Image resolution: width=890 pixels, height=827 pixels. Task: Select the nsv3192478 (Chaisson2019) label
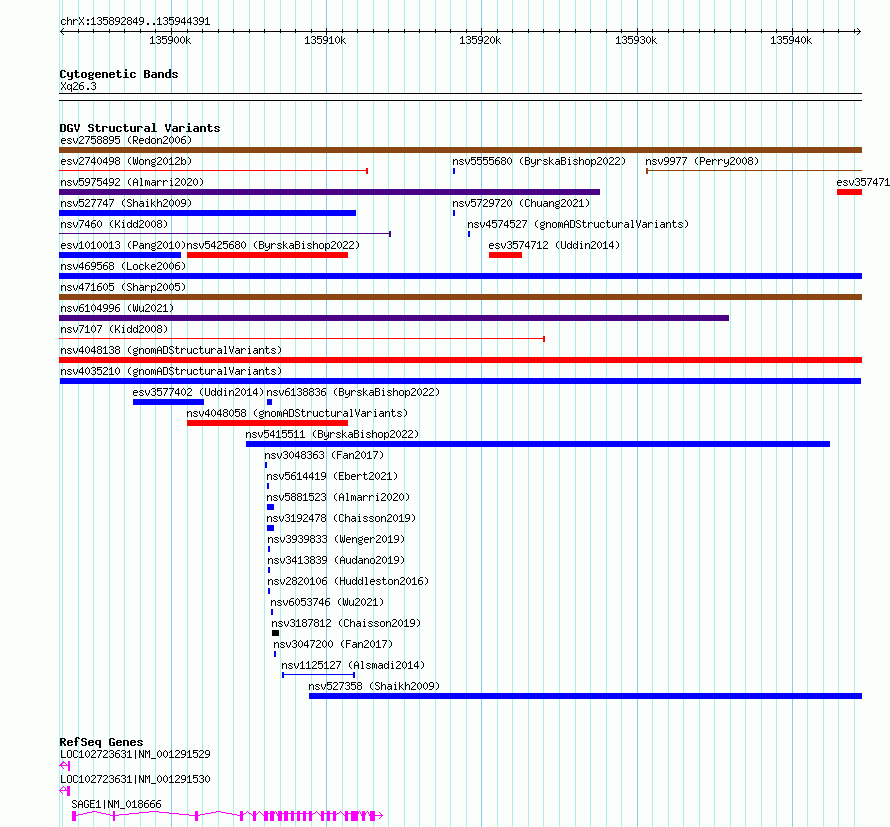click(341, 518)
